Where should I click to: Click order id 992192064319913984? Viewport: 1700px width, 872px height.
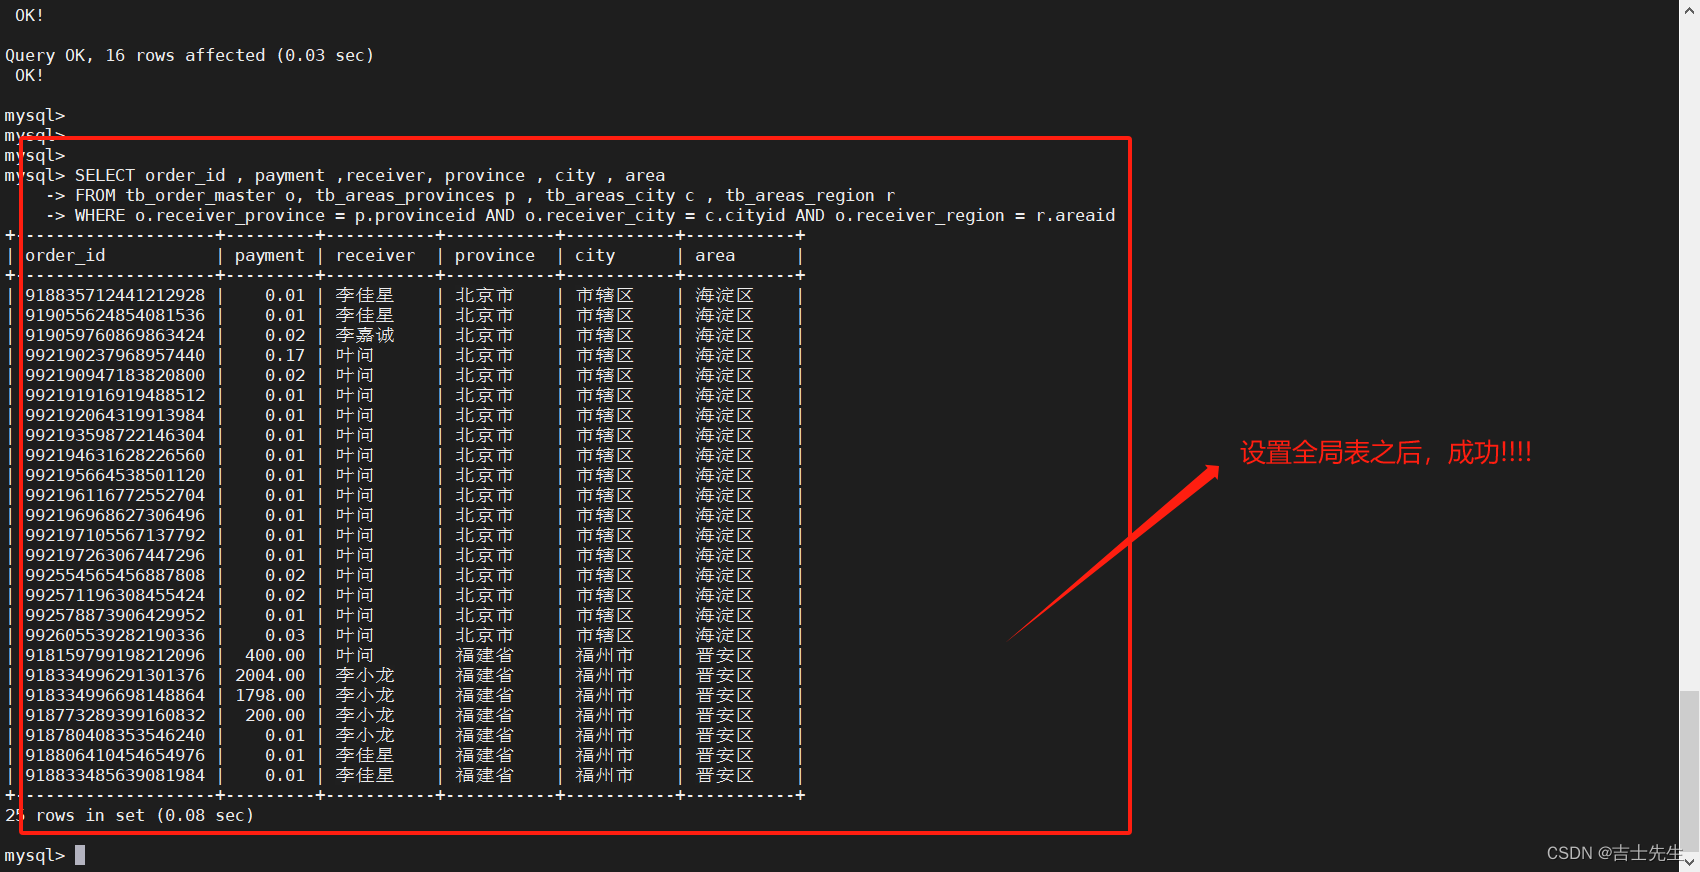[115, 415]
